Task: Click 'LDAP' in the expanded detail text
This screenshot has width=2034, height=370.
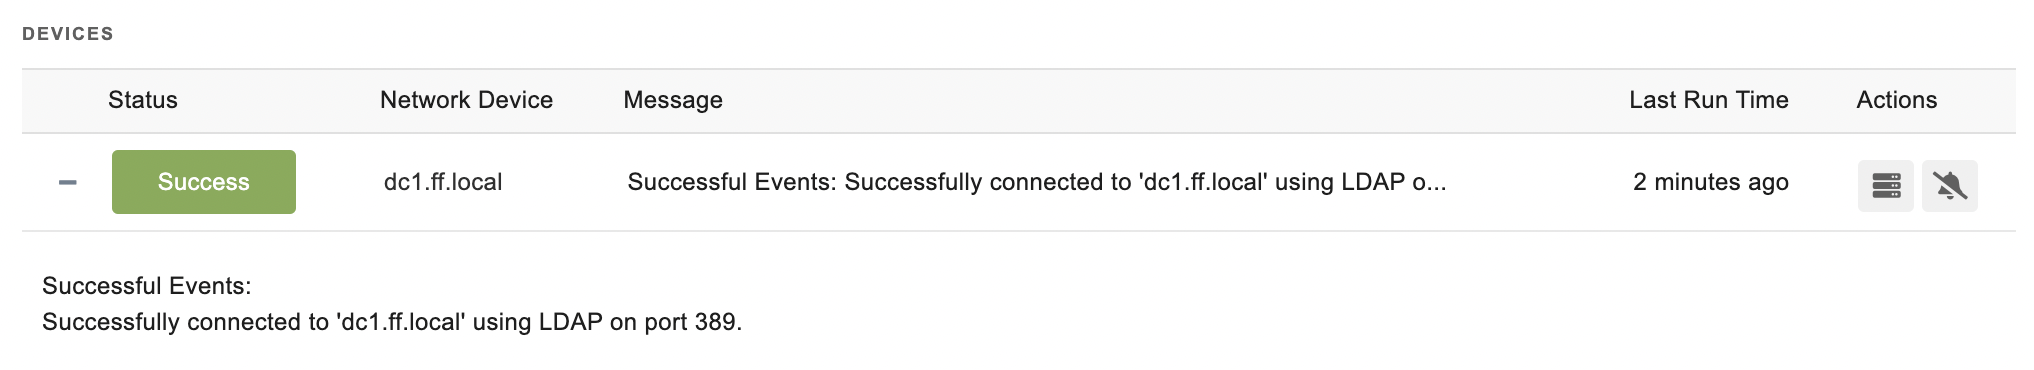Action: tap(571, 322)
